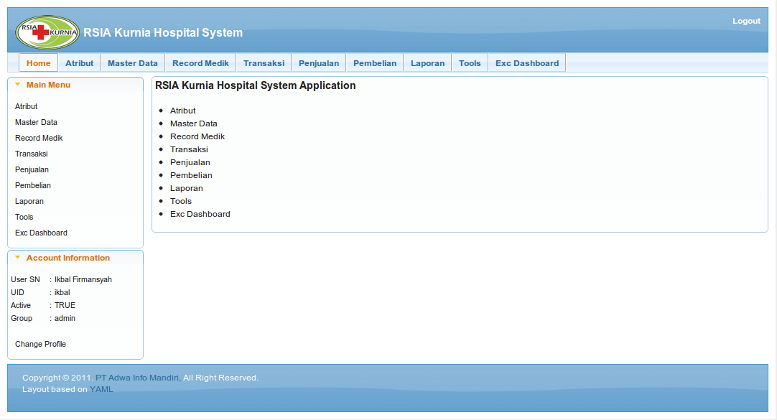Click Pembelian in the content bullet list
This screenshot has height=420, width=777.
click(191, 175)
